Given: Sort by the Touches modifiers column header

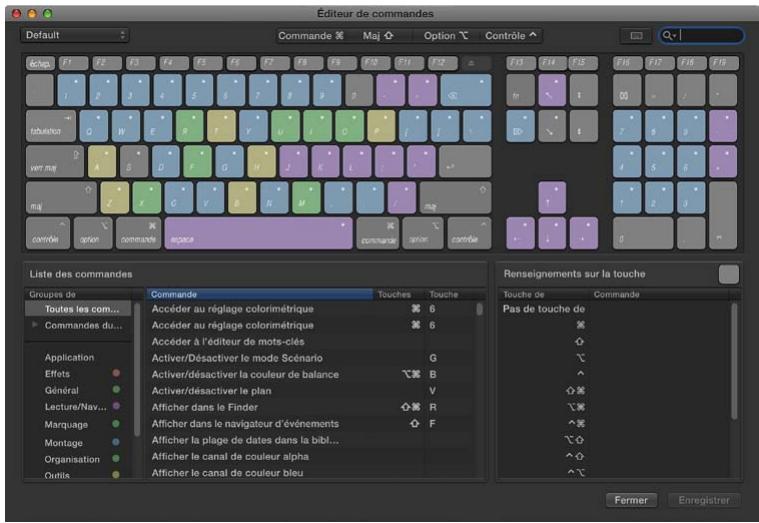Looking at the screenshot, I should pyautogui.click(x=399, y=294).
